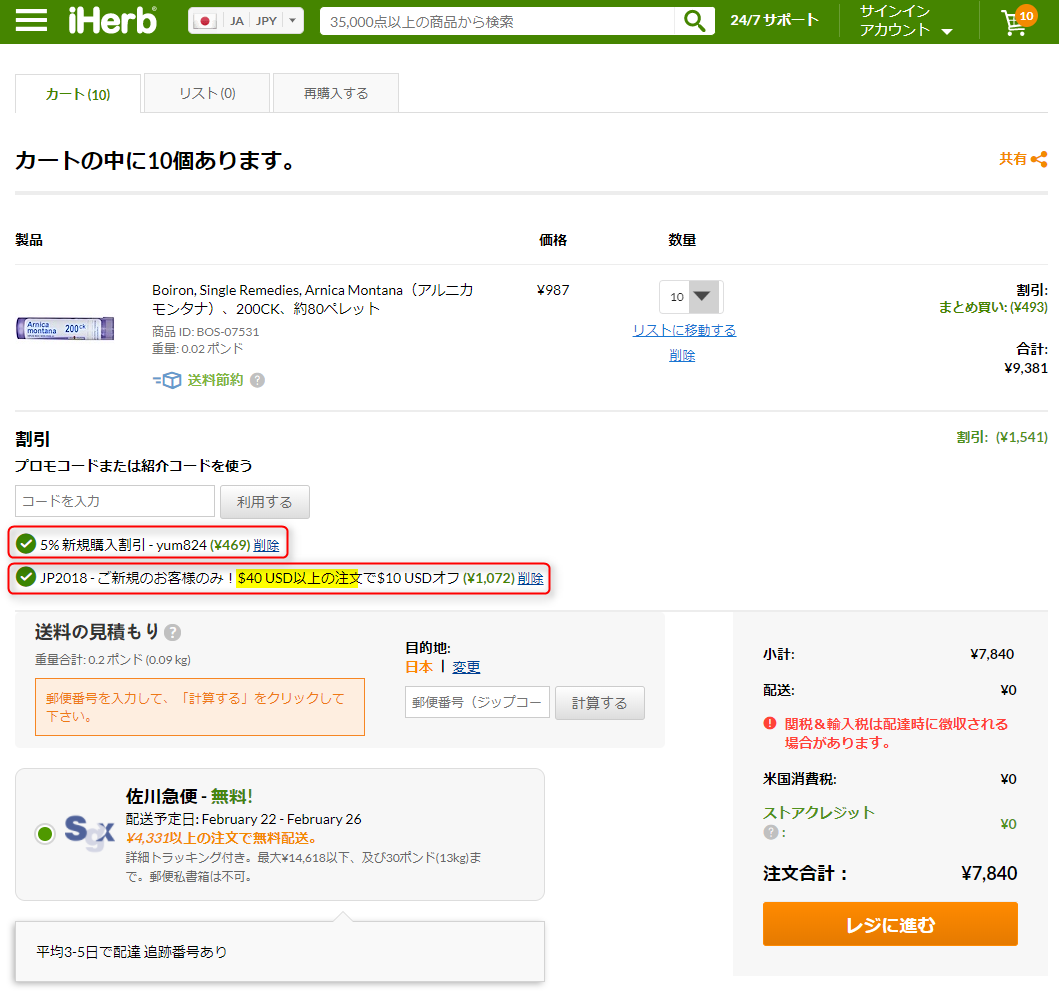Open 24/7 サポート link
Screen dimensions: 1059x995
click(x=774, y=20)
